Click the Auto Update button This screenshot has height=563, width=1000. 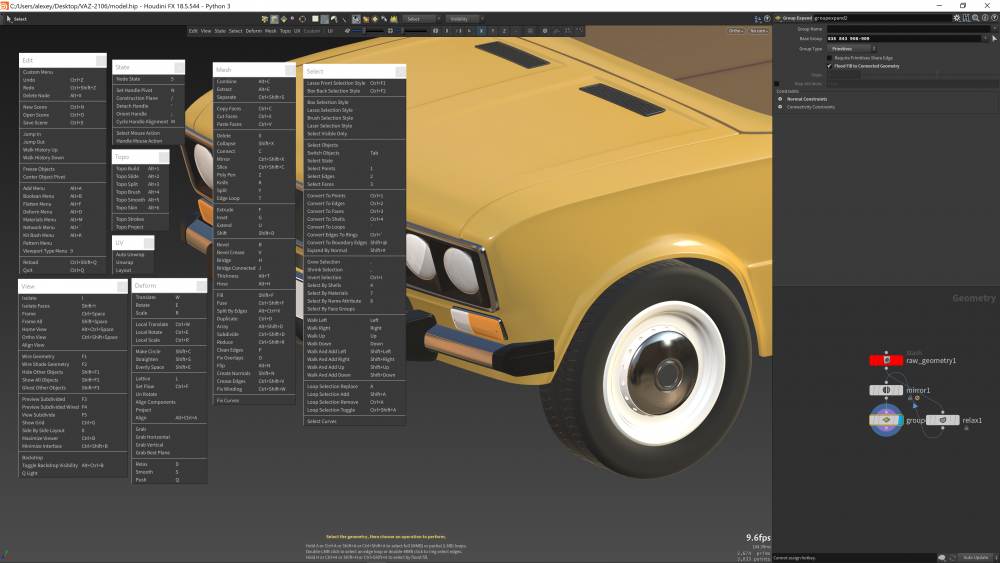pyautogui.click(x=976, y=557)
